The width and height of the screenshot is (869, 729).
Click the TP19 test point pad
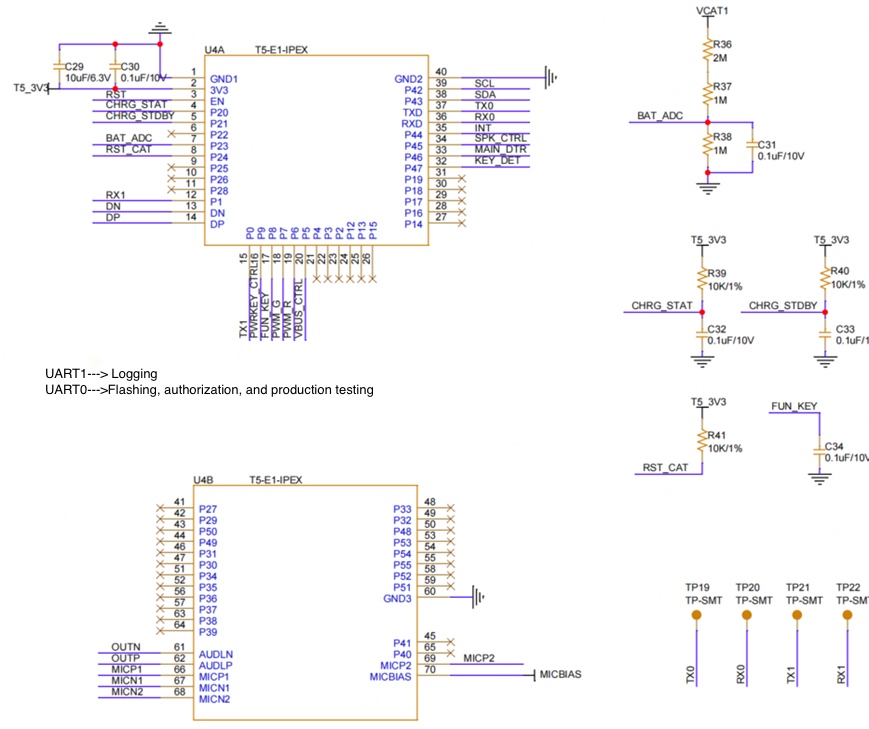click(695, 617)
